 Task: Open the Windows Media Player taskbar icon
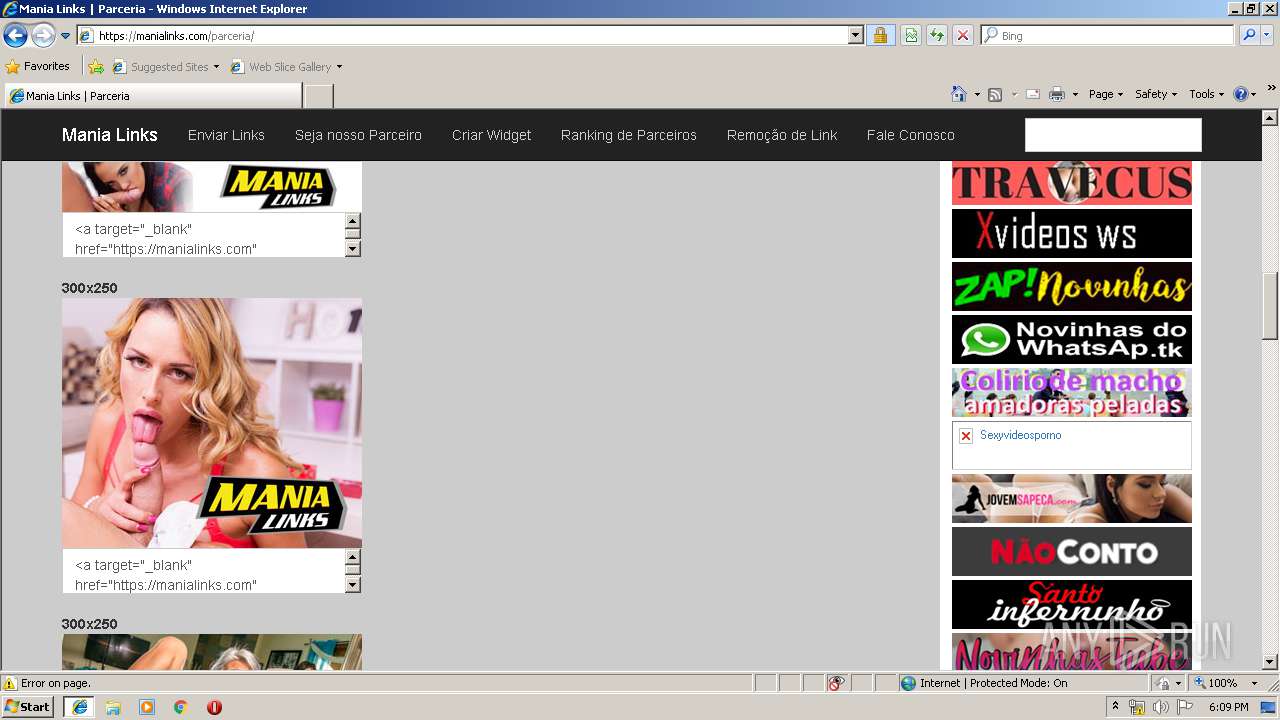147,707
